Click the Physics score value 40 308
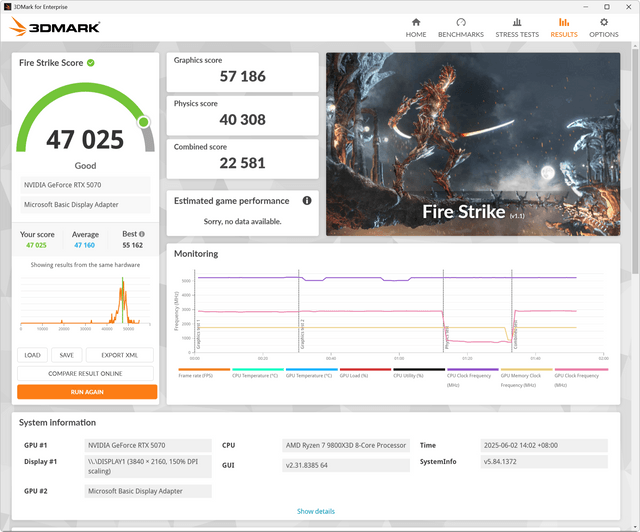Image resolution: width=640 pixels, height=532 pixels. pos(242,120)
